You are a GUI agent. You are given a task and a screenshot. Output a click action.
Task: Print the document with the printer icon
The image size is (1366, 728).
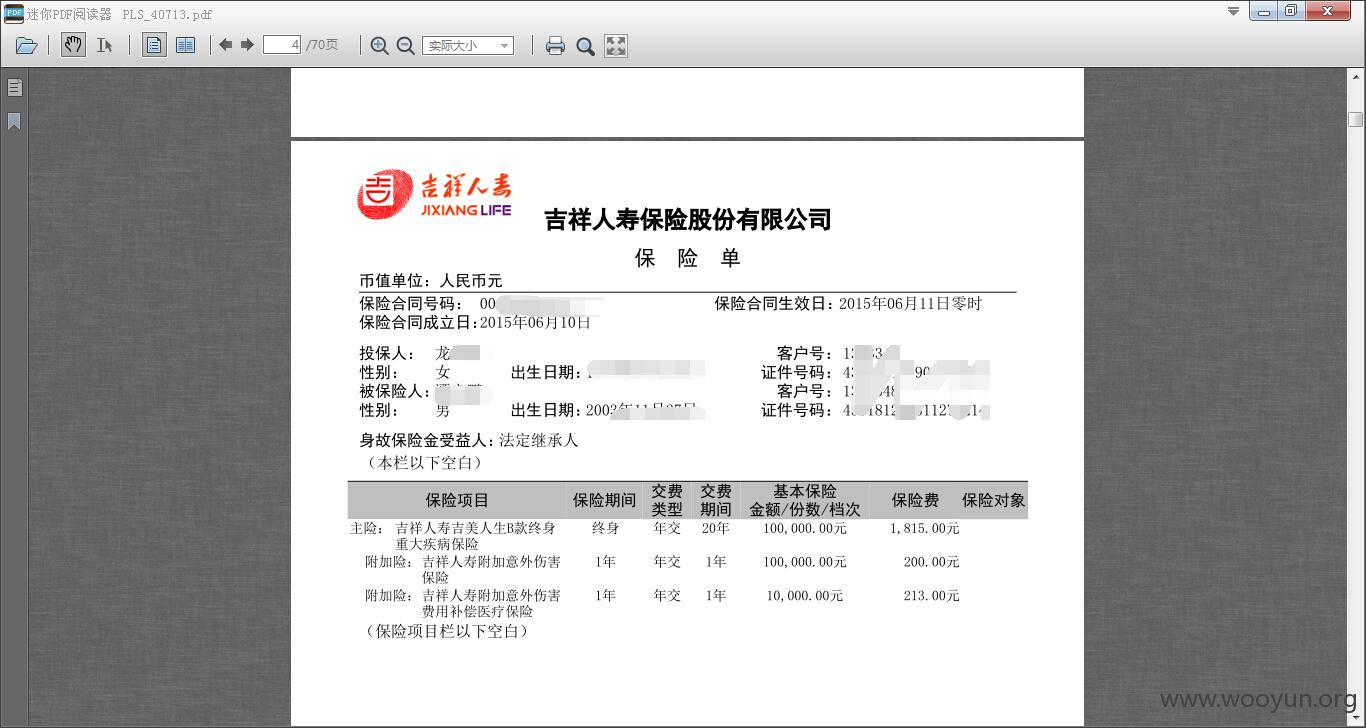[x=555, y=45]
